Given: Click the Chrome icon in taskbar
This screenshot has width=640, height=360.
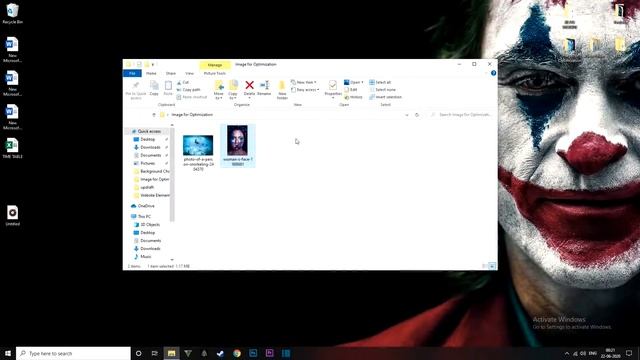Looking at the screenshot, I should 237,353.
